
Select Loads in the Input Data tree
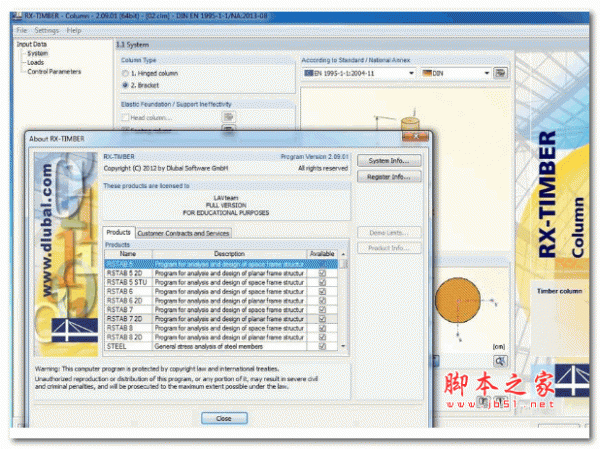(x=35, y=62)
